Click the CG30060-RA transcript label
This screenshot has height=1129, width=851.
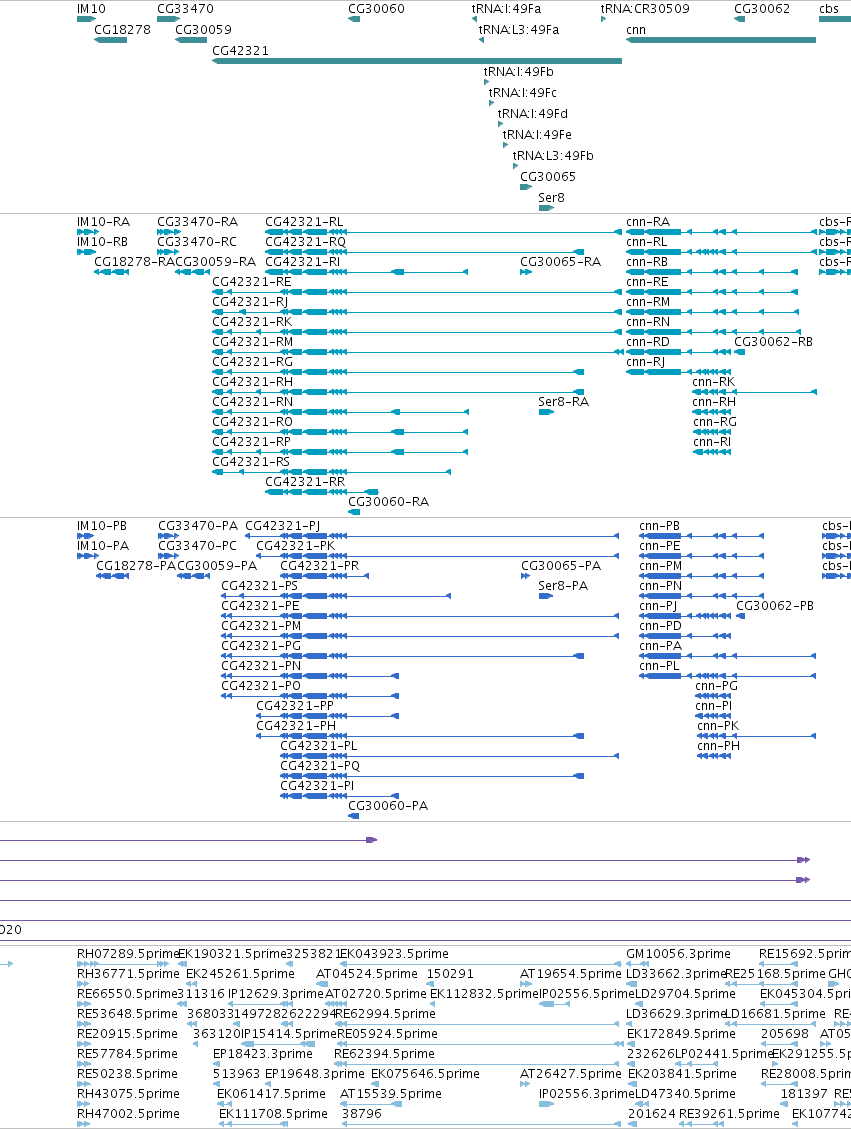pyautogui.click(x=388, y=501)
